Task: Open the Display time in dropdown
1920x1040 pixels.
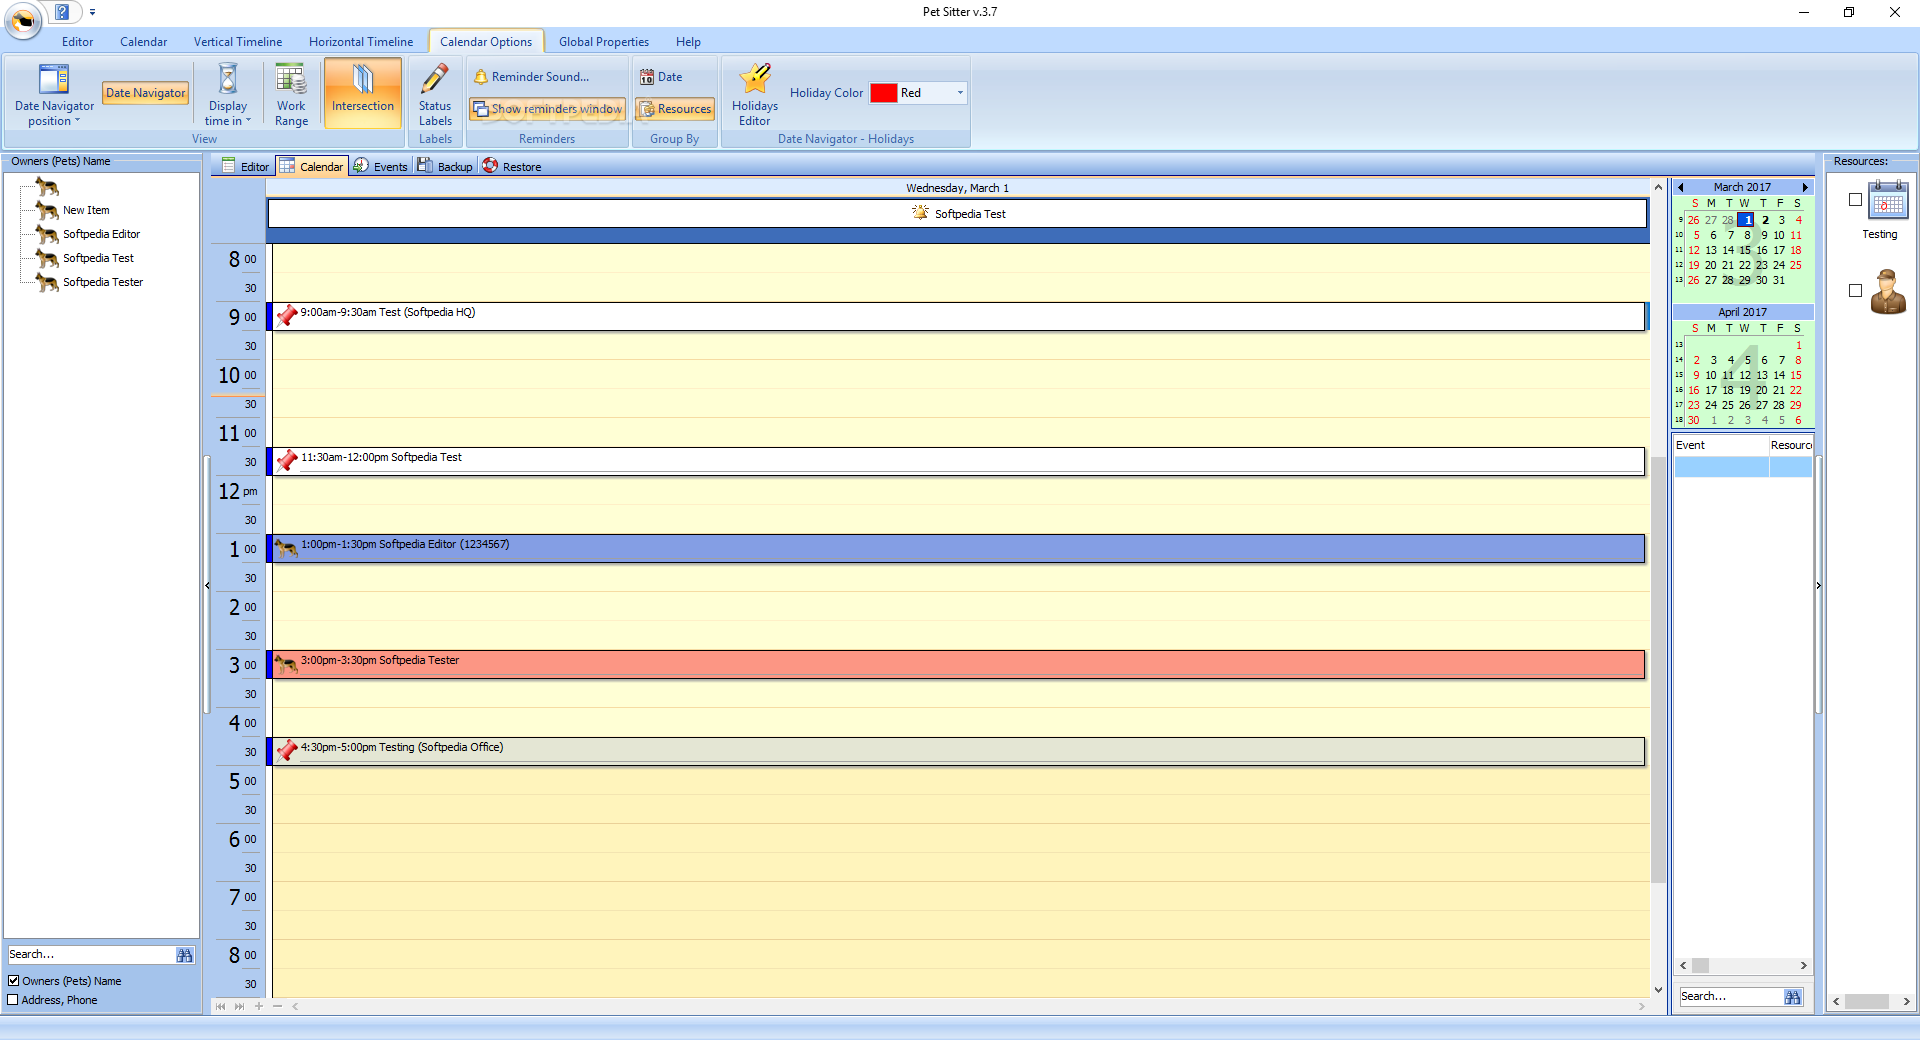Action: [228, 94]
